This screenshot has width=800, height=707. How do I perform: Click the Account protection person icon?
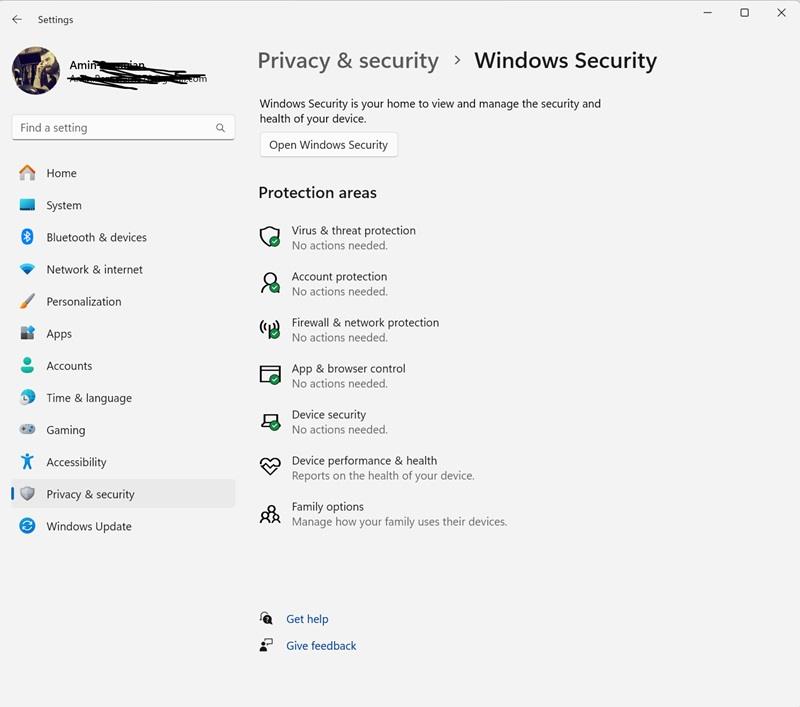tap(269, 283)
